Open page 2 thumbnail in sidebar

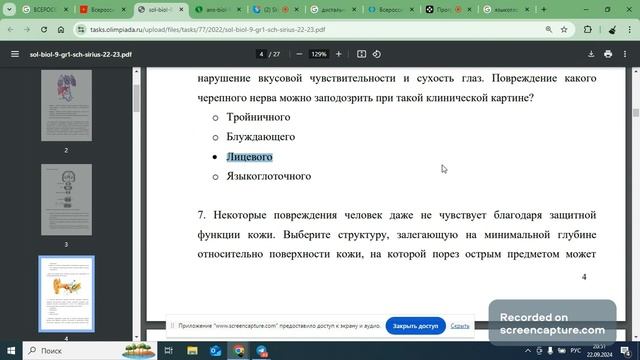click(66, 105)
